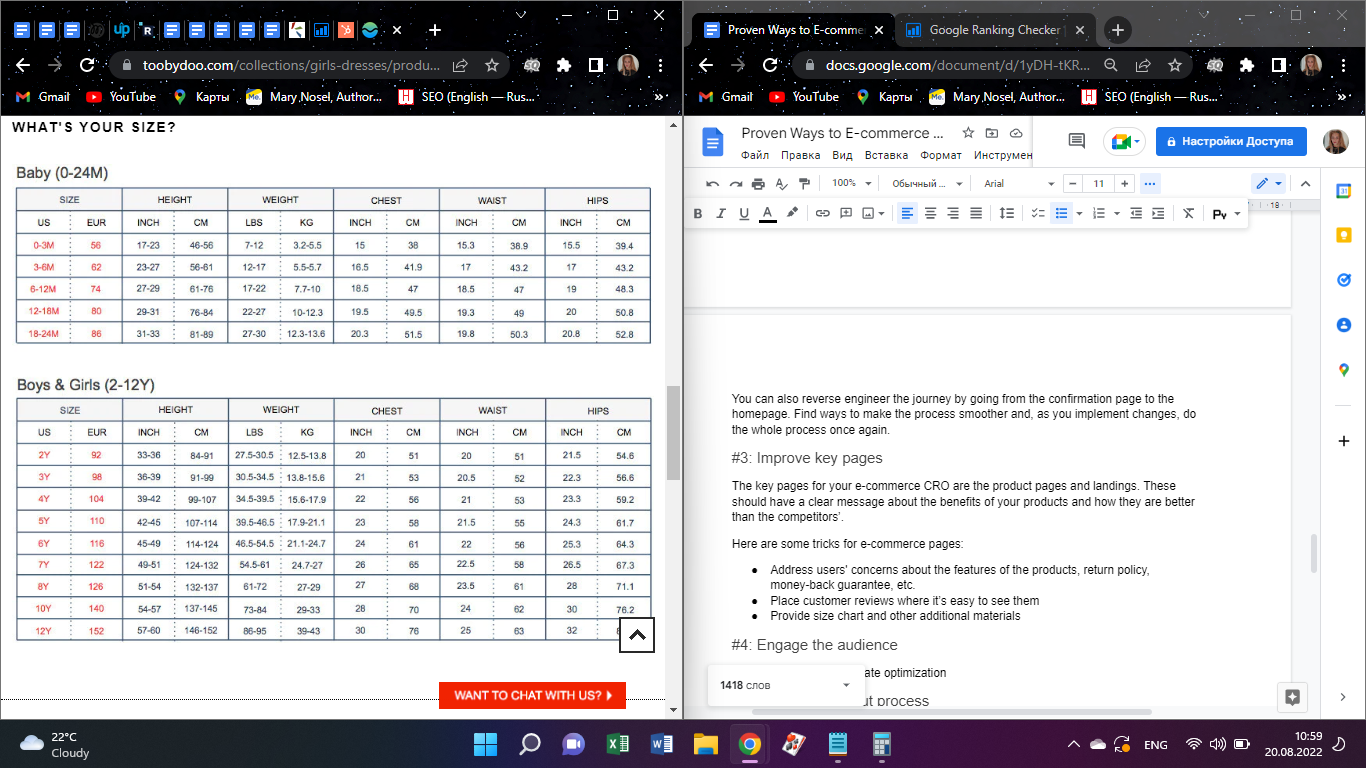Open the highlight color tool in Docs
Image resolution: width=1366 pixels, height=768 pixels.
[x=792, y=213]
